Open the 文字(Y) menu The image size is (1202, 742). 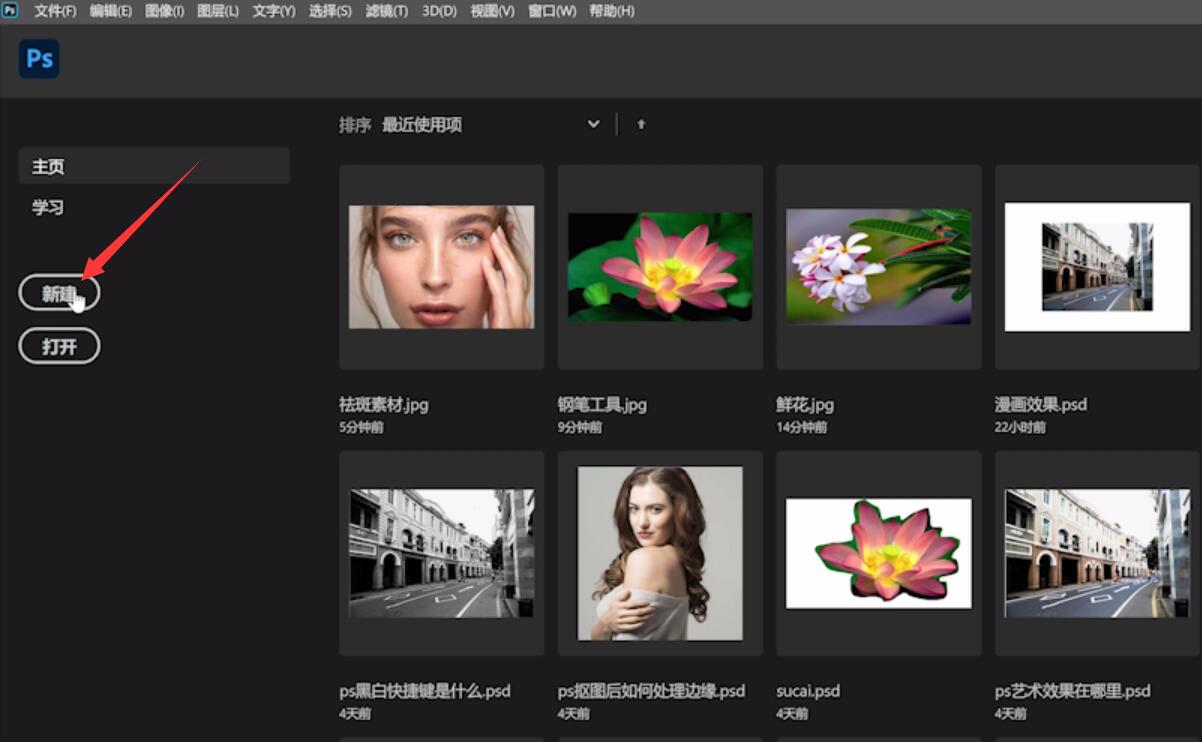tap(274, 11)
